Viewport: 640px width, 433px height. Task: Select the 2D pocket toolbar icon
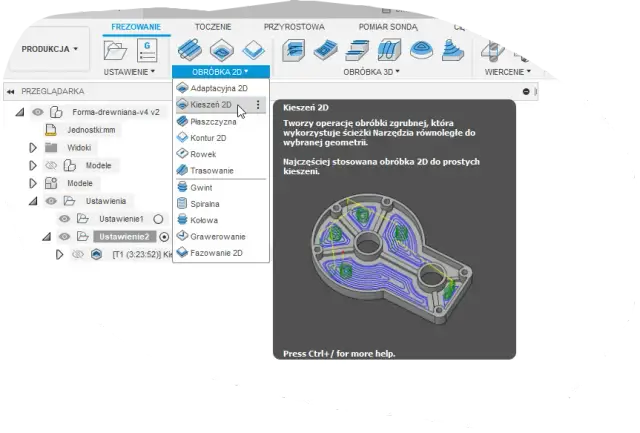point(222,50)
